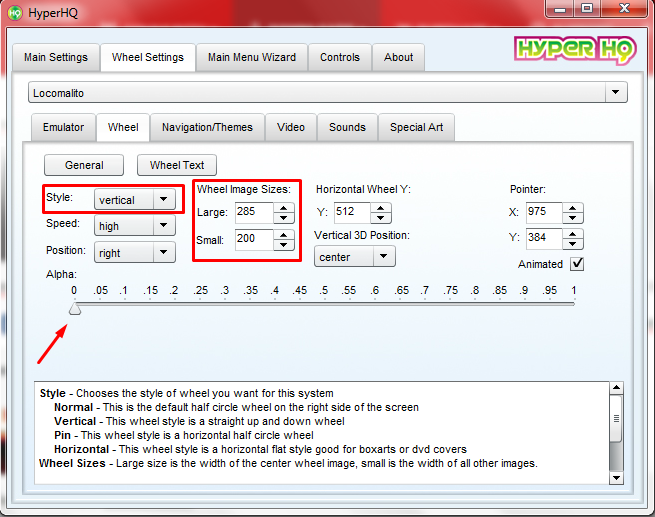
Task: Switch to the Emulator sub-tab
Action: 63,127
